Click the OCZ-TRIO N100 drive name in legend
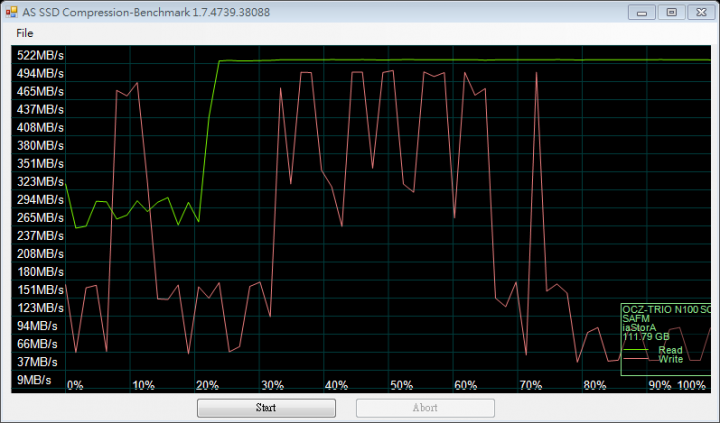 click(666, 310)
